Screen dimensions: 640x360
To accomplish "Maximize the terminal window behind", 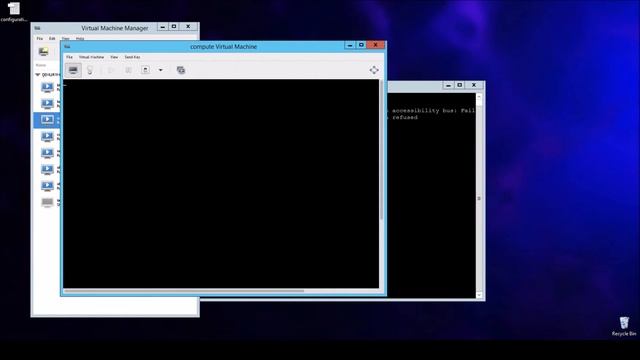I will pyautogui.click(x=460, y=85).
